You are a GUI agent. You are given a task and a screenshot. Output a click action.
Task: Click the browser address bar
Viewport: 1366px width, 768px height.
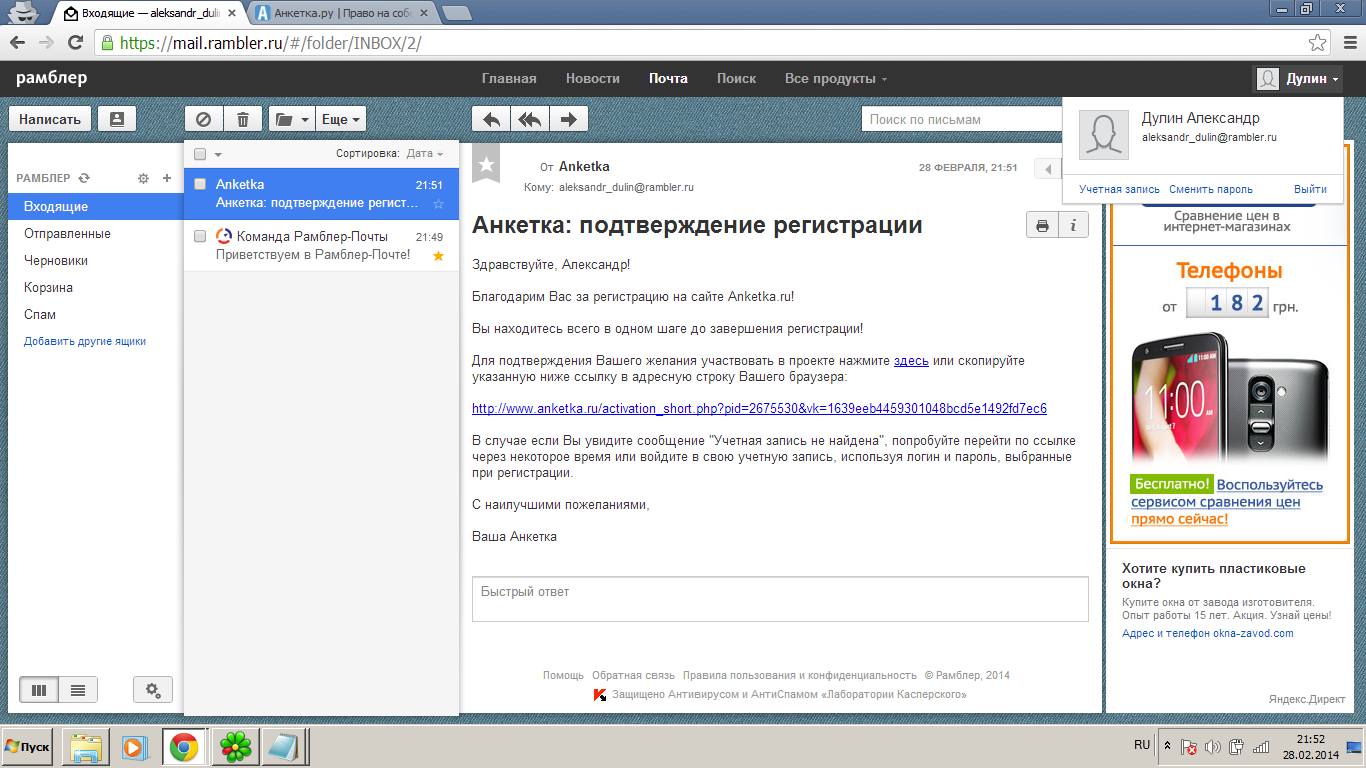click(700, 43)
